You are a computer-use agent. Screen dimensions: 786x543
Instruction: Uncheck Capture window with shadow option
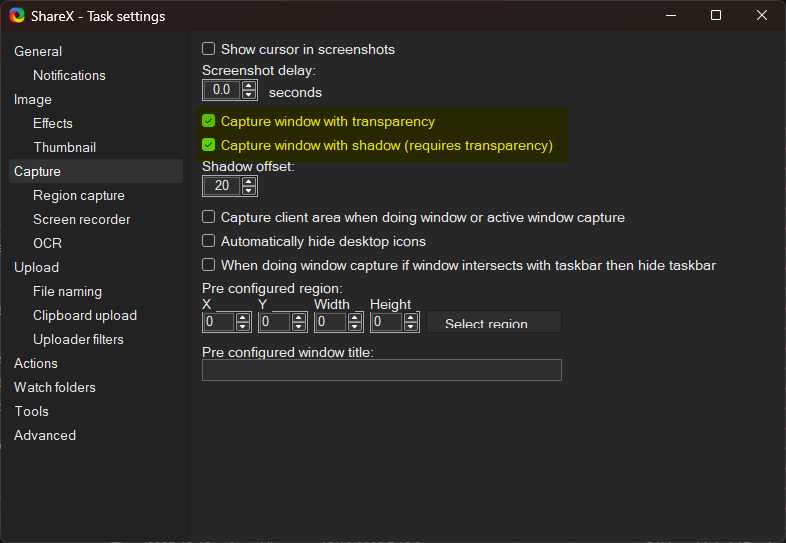209,145
